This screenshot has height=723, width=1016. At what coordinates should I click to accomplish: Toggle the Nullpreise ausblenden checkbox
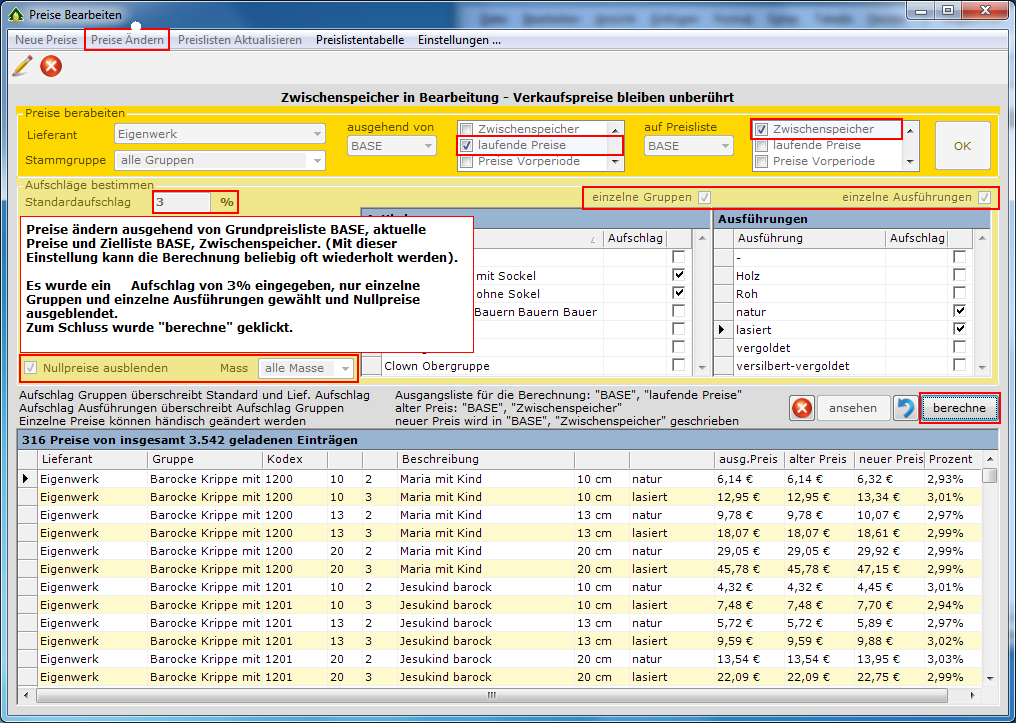[30, 368]
